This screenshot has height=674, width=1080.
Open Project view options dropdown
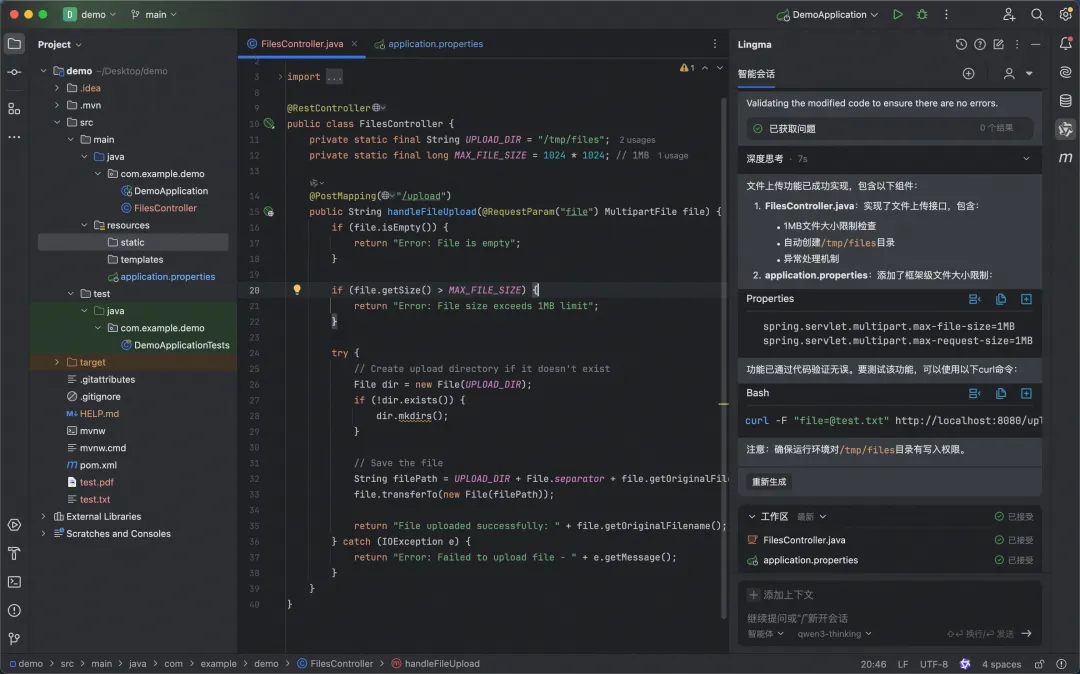59,44
